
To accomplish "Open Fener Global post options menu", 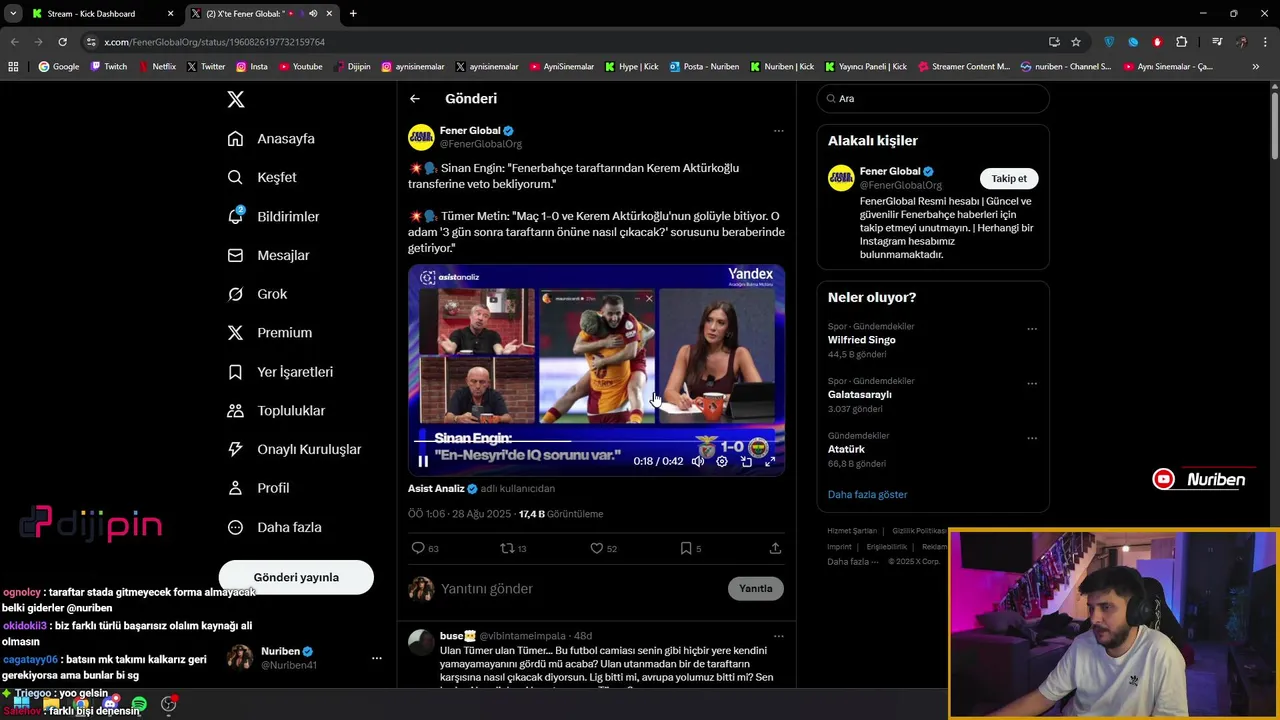I will (x=778, y=131).
